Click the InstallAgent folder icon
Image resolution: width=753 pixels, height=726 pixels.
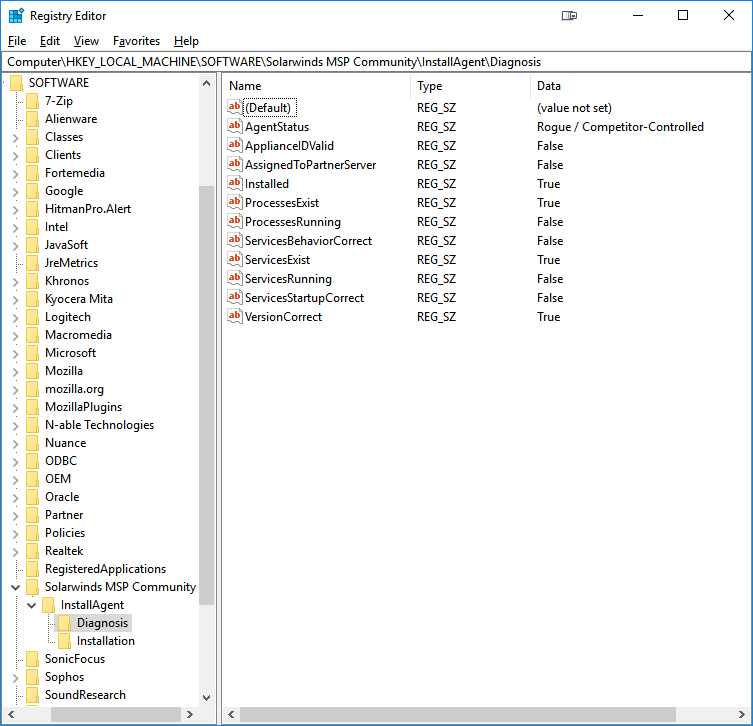pyautogui.click(x=49, y=605)
